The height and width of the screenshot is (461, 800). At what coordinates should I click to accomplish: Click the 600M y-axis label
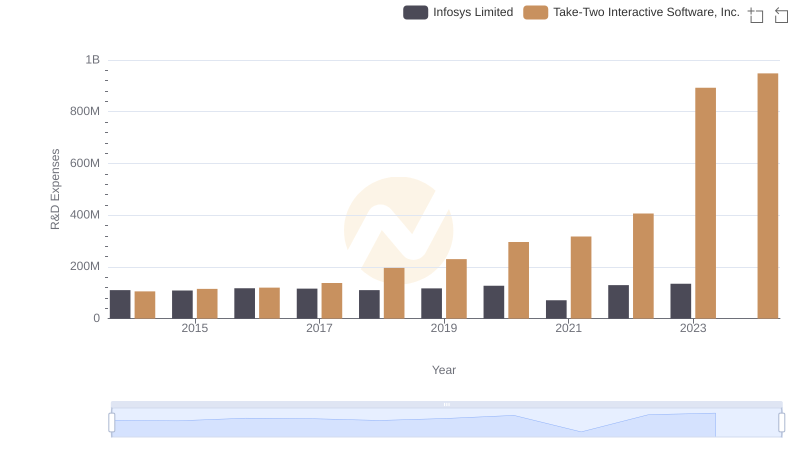(x=85, y=163)
